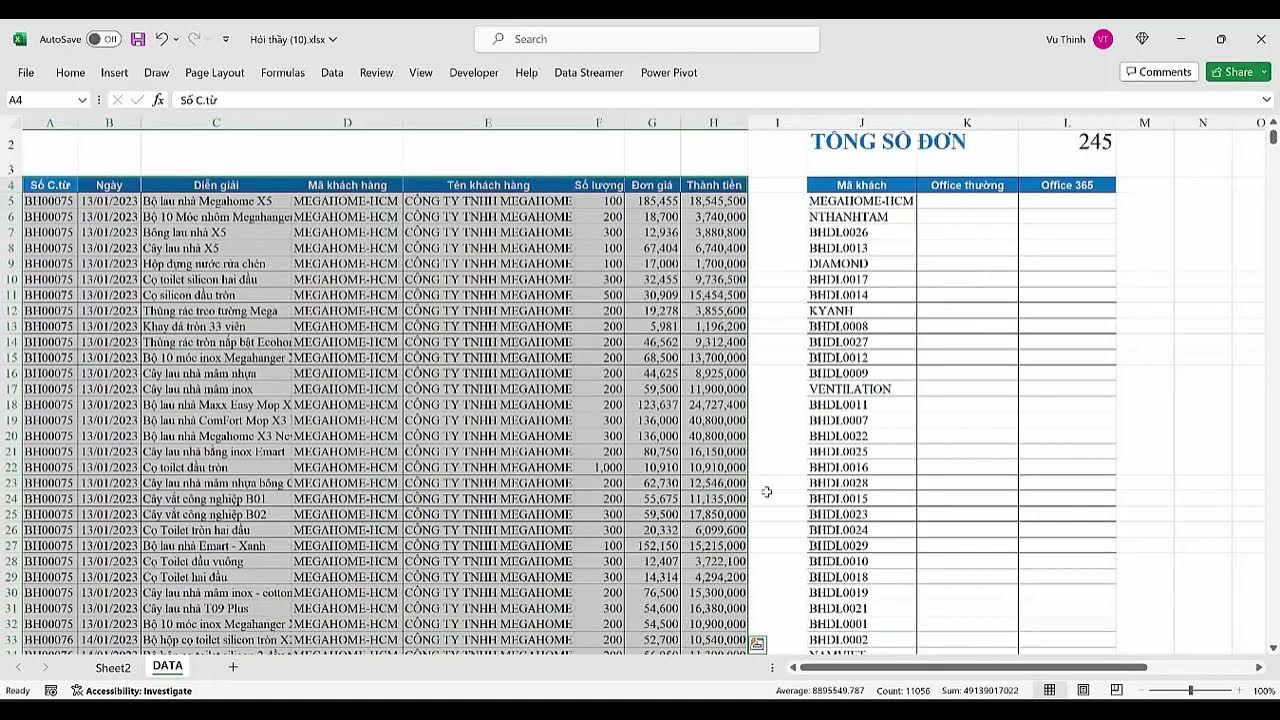Click the 100% zoom level
This screenshot has width=1280, height=720.
[x=1264, y=691]
